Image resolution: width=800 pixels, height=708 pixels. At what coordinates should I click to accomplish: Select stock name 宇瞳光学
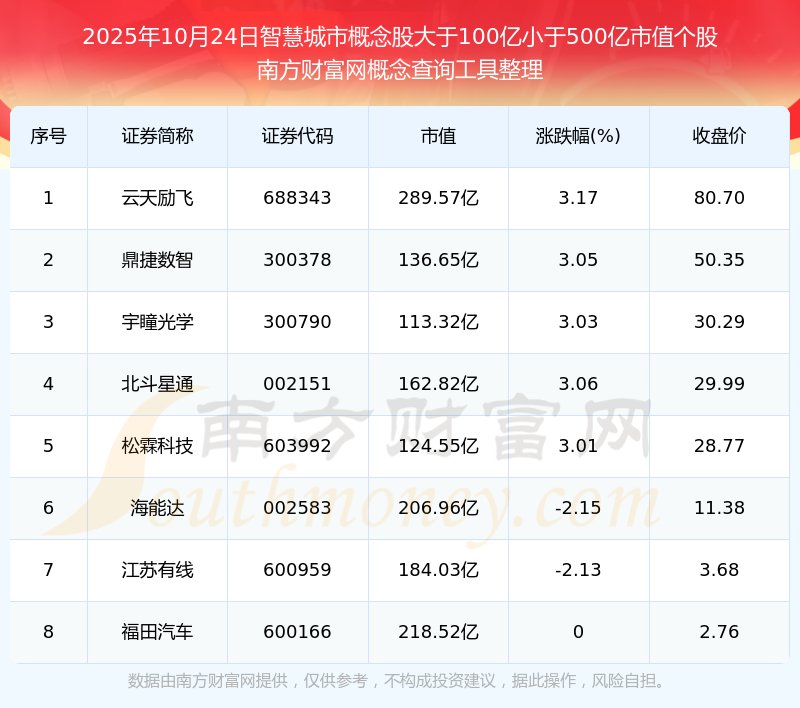(157, 322)
